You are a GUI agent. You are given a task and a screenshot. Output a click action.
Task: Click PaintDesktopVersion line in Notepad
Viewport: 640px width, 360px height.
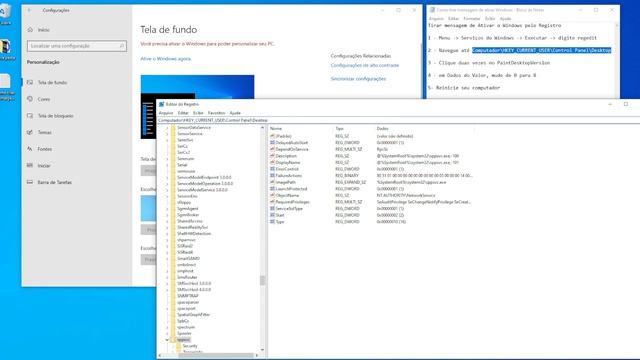pos(489,63)
